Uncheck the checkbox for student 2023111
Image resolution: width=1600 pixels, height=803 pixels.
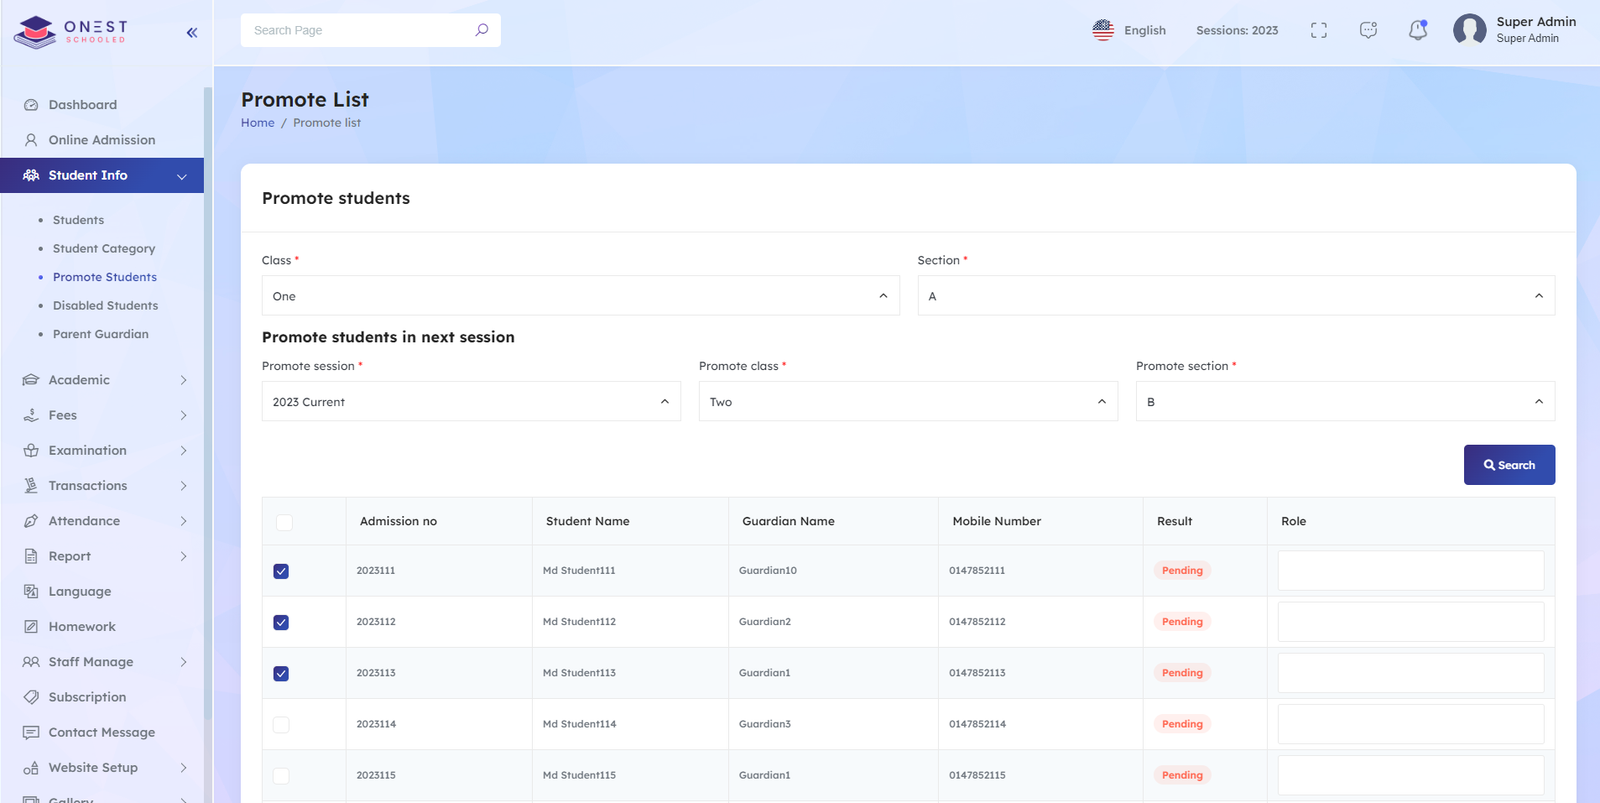tap(281, 571)
